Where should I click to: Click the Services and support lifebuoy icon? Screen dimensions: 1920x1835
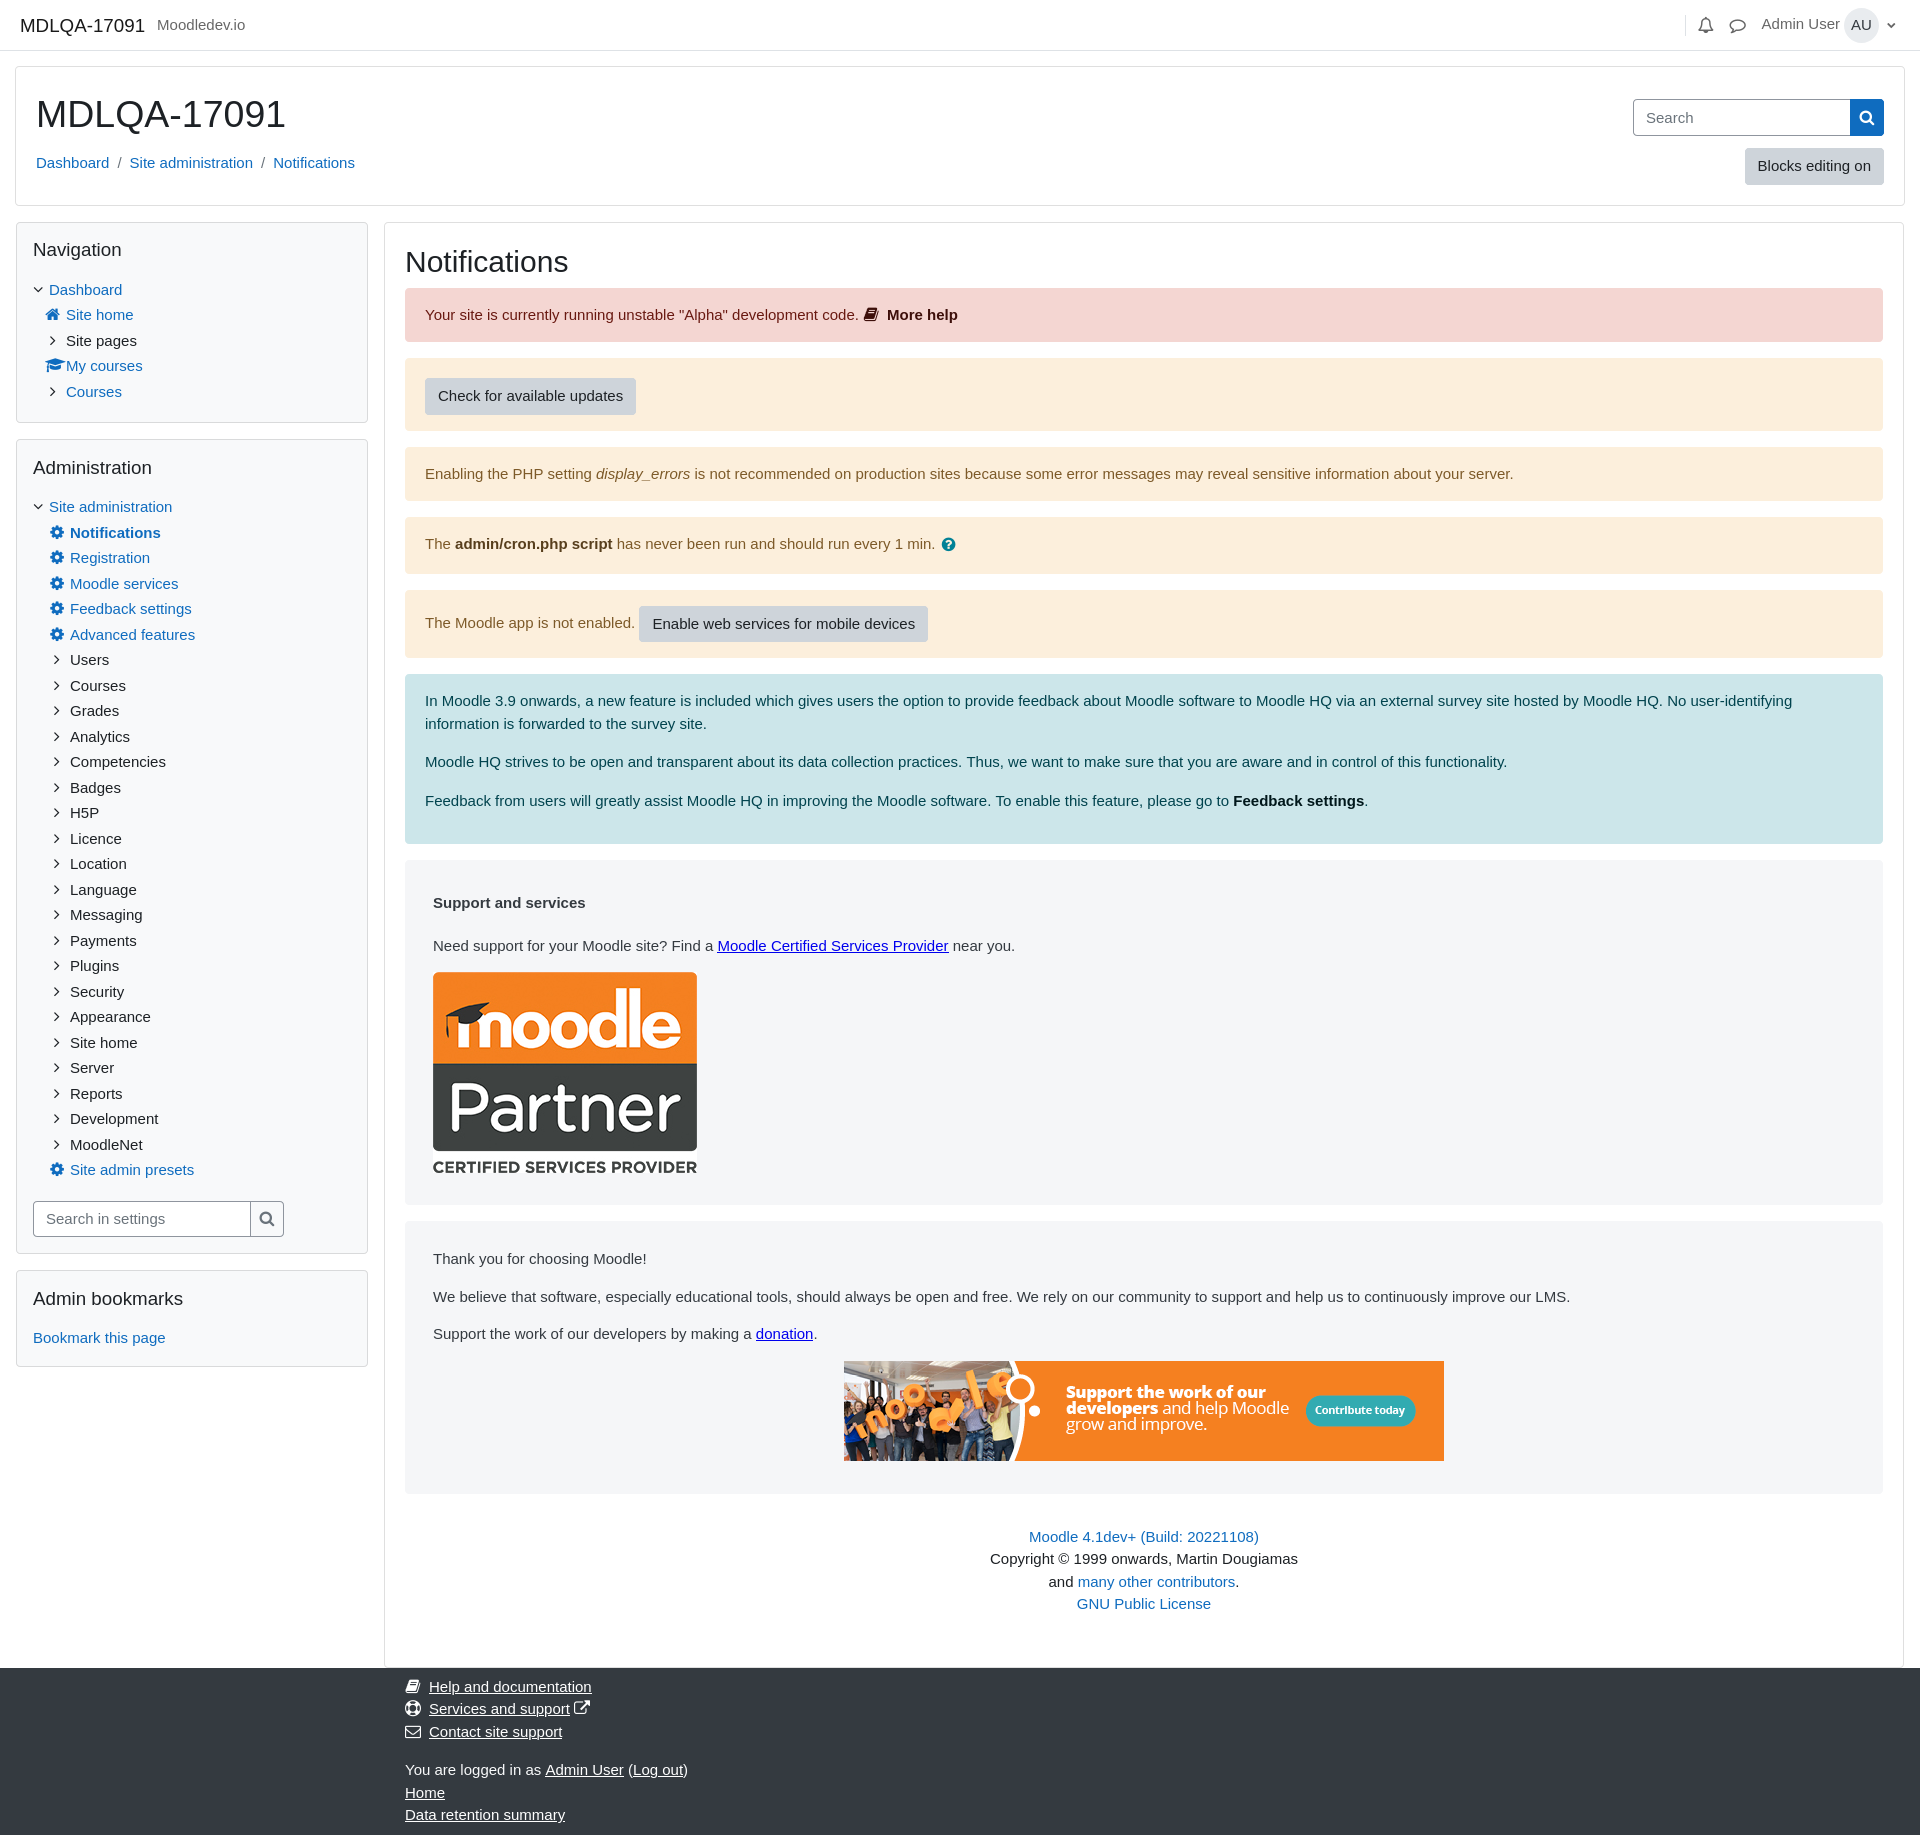pos(413,1709)
